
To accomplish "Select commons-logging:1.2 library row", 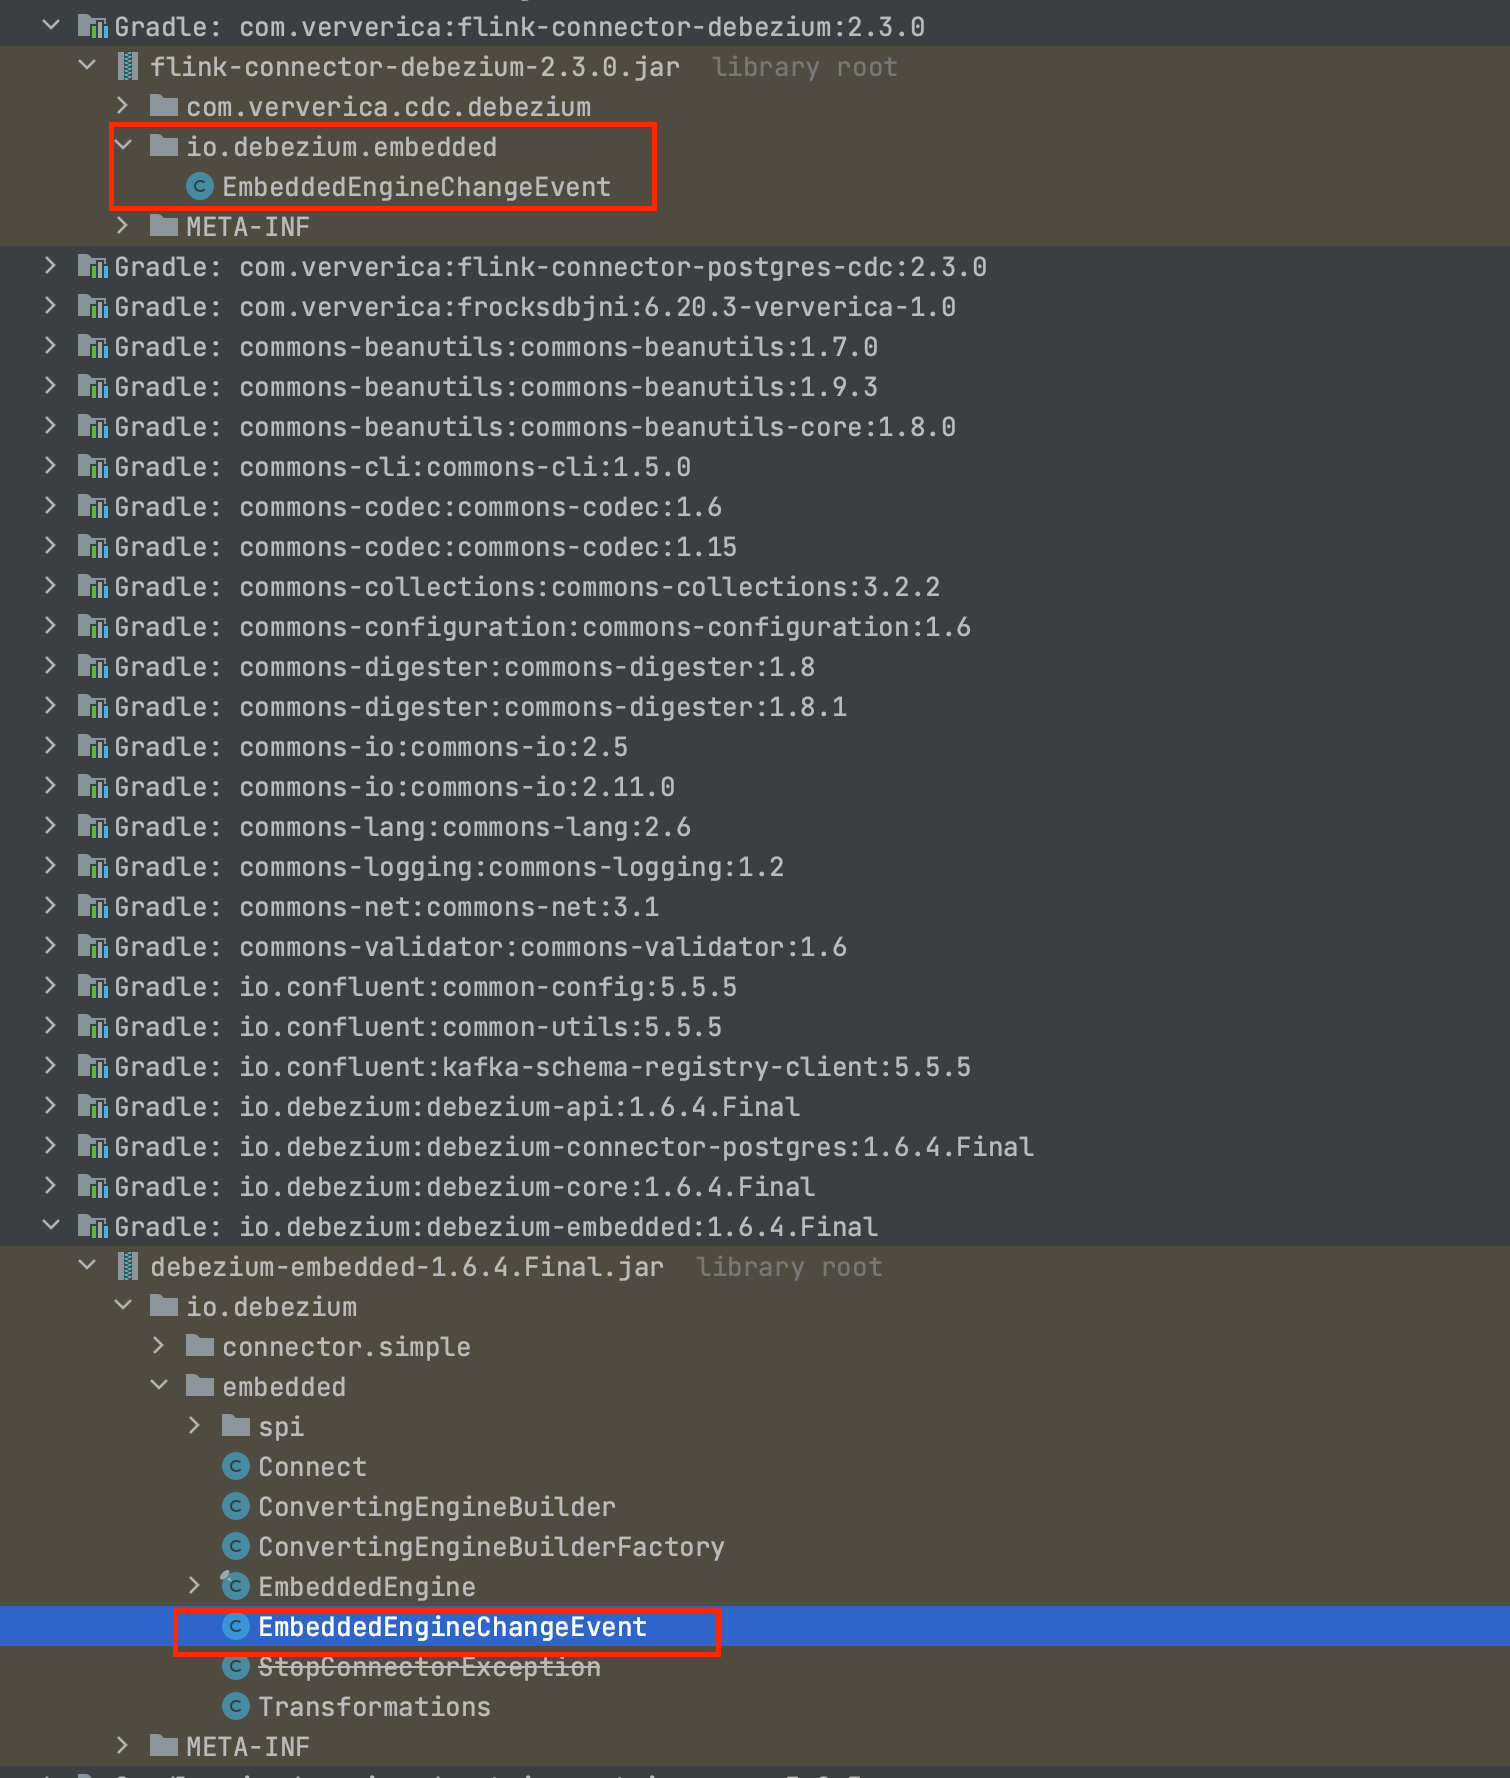I will point(755,866).
